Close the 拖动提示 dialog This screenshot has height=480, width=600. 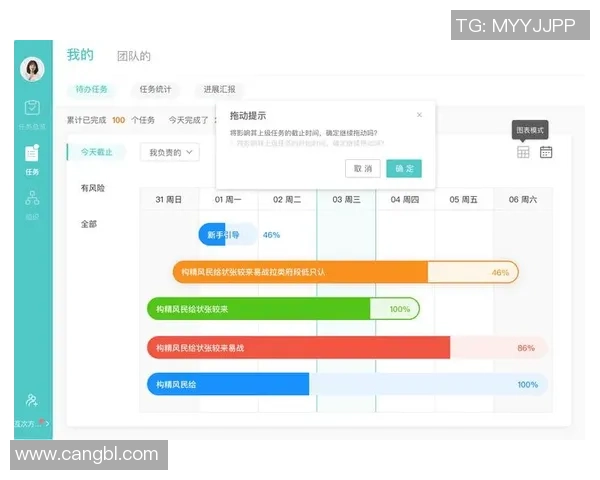[419, 115]
